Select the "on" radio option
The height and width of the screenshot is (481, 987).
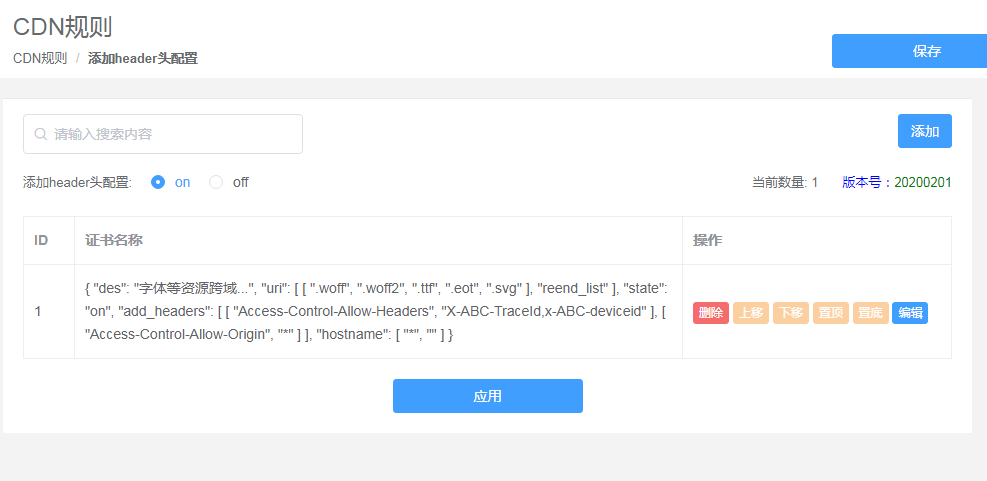click(x=158, y=183)
